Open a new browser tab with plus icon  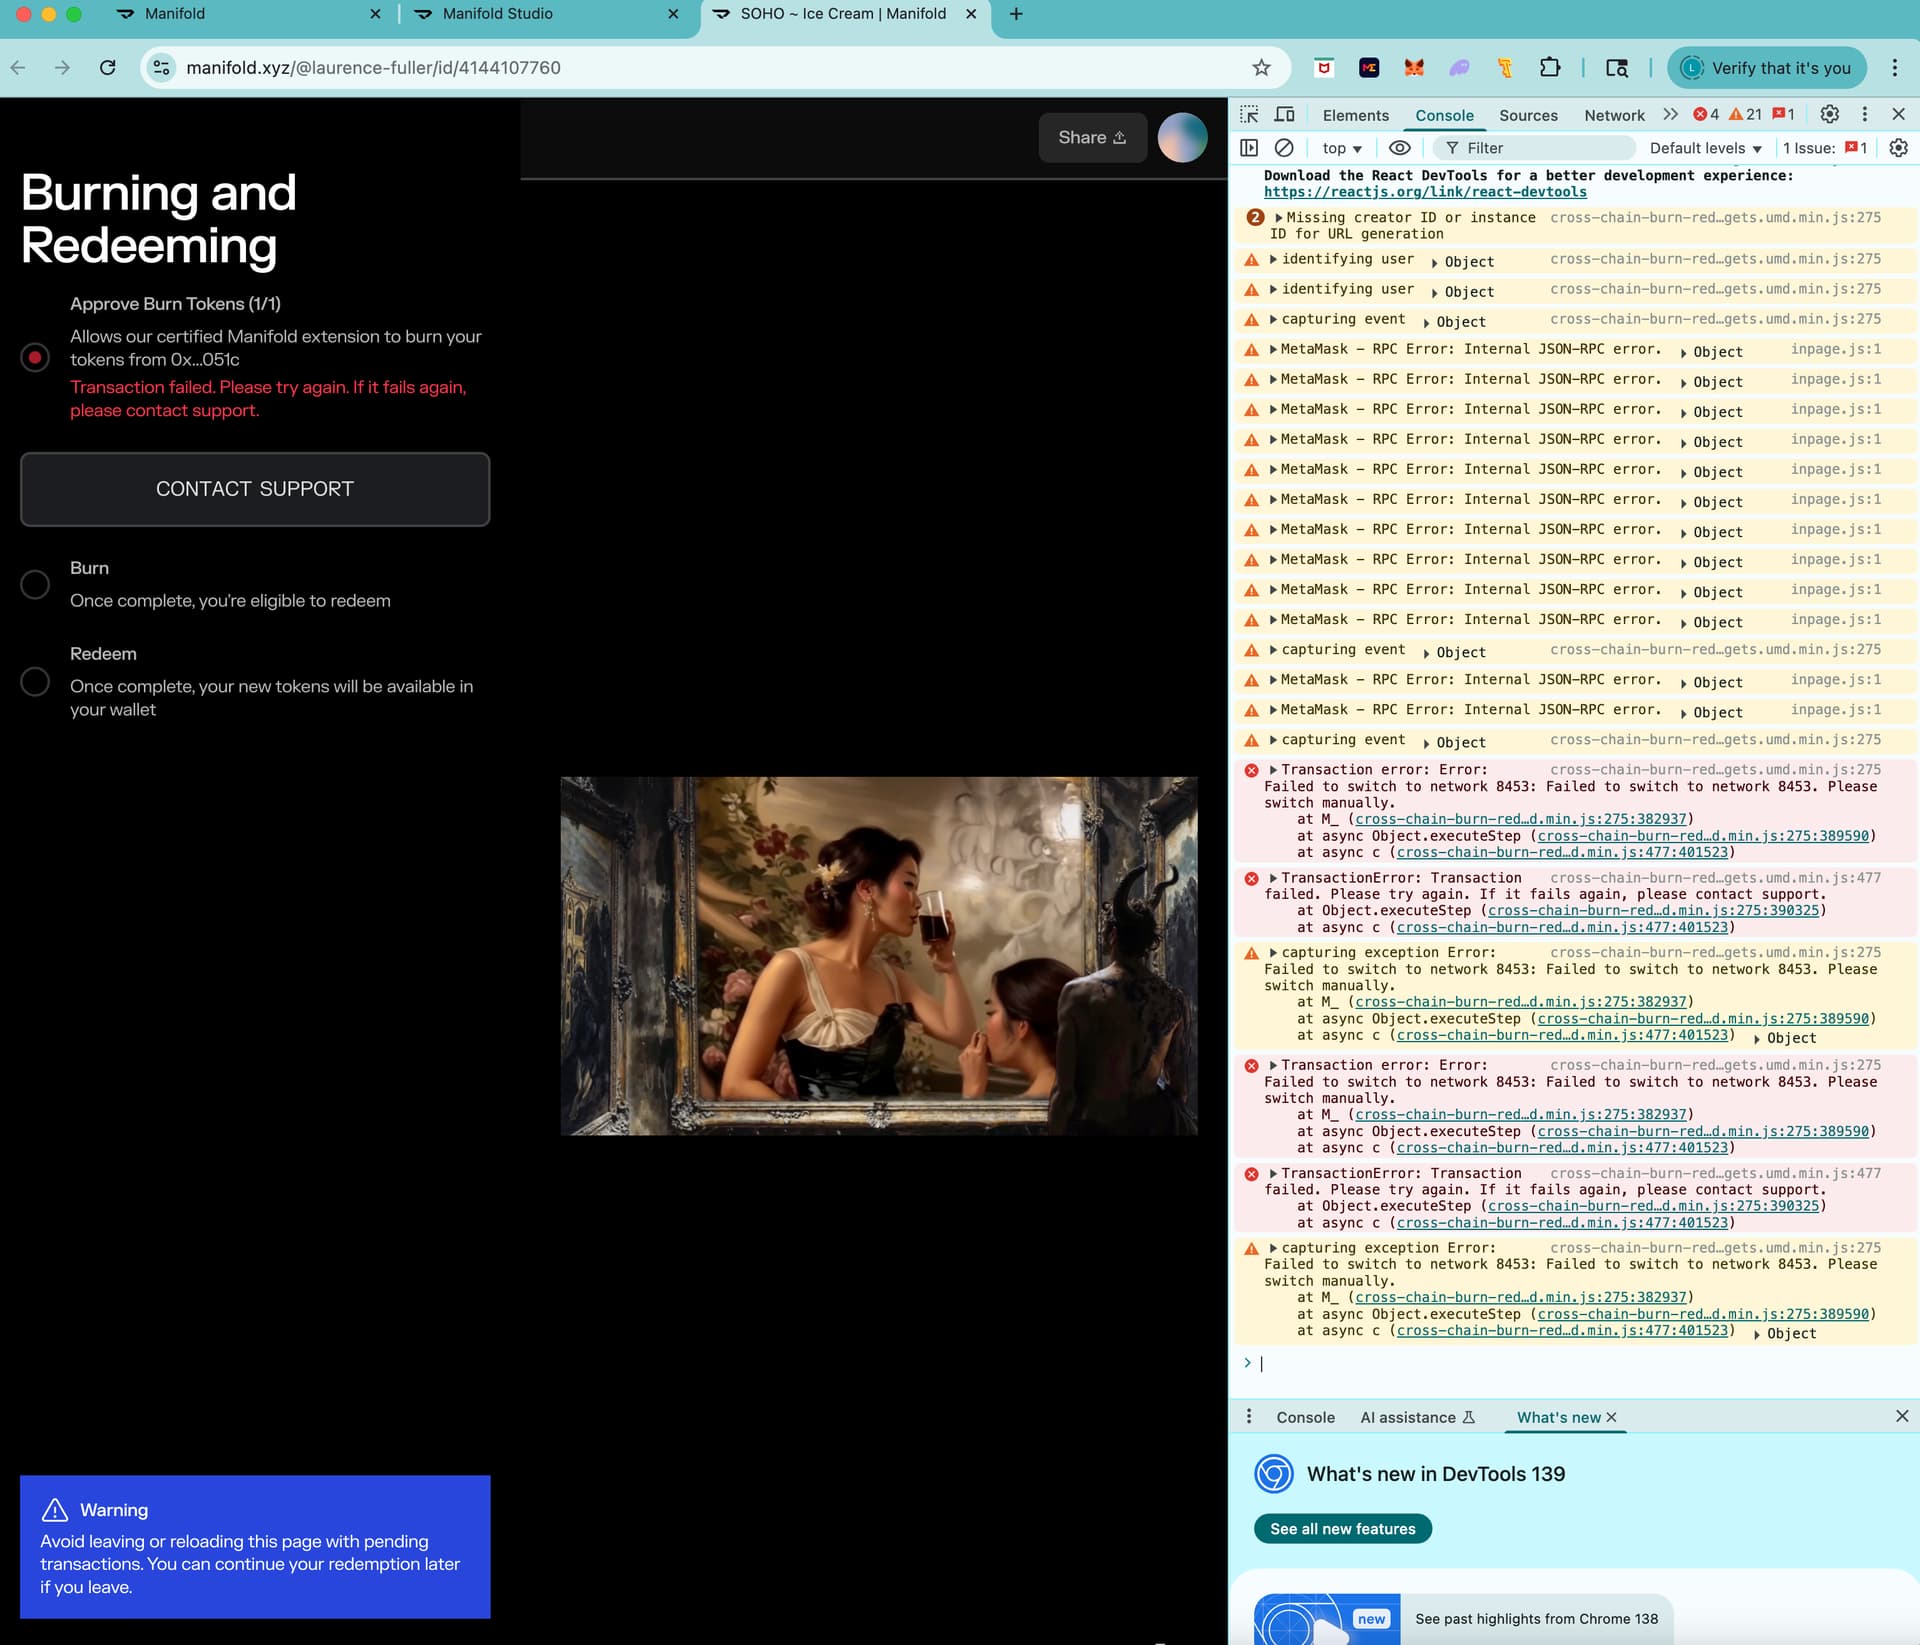1016,14
